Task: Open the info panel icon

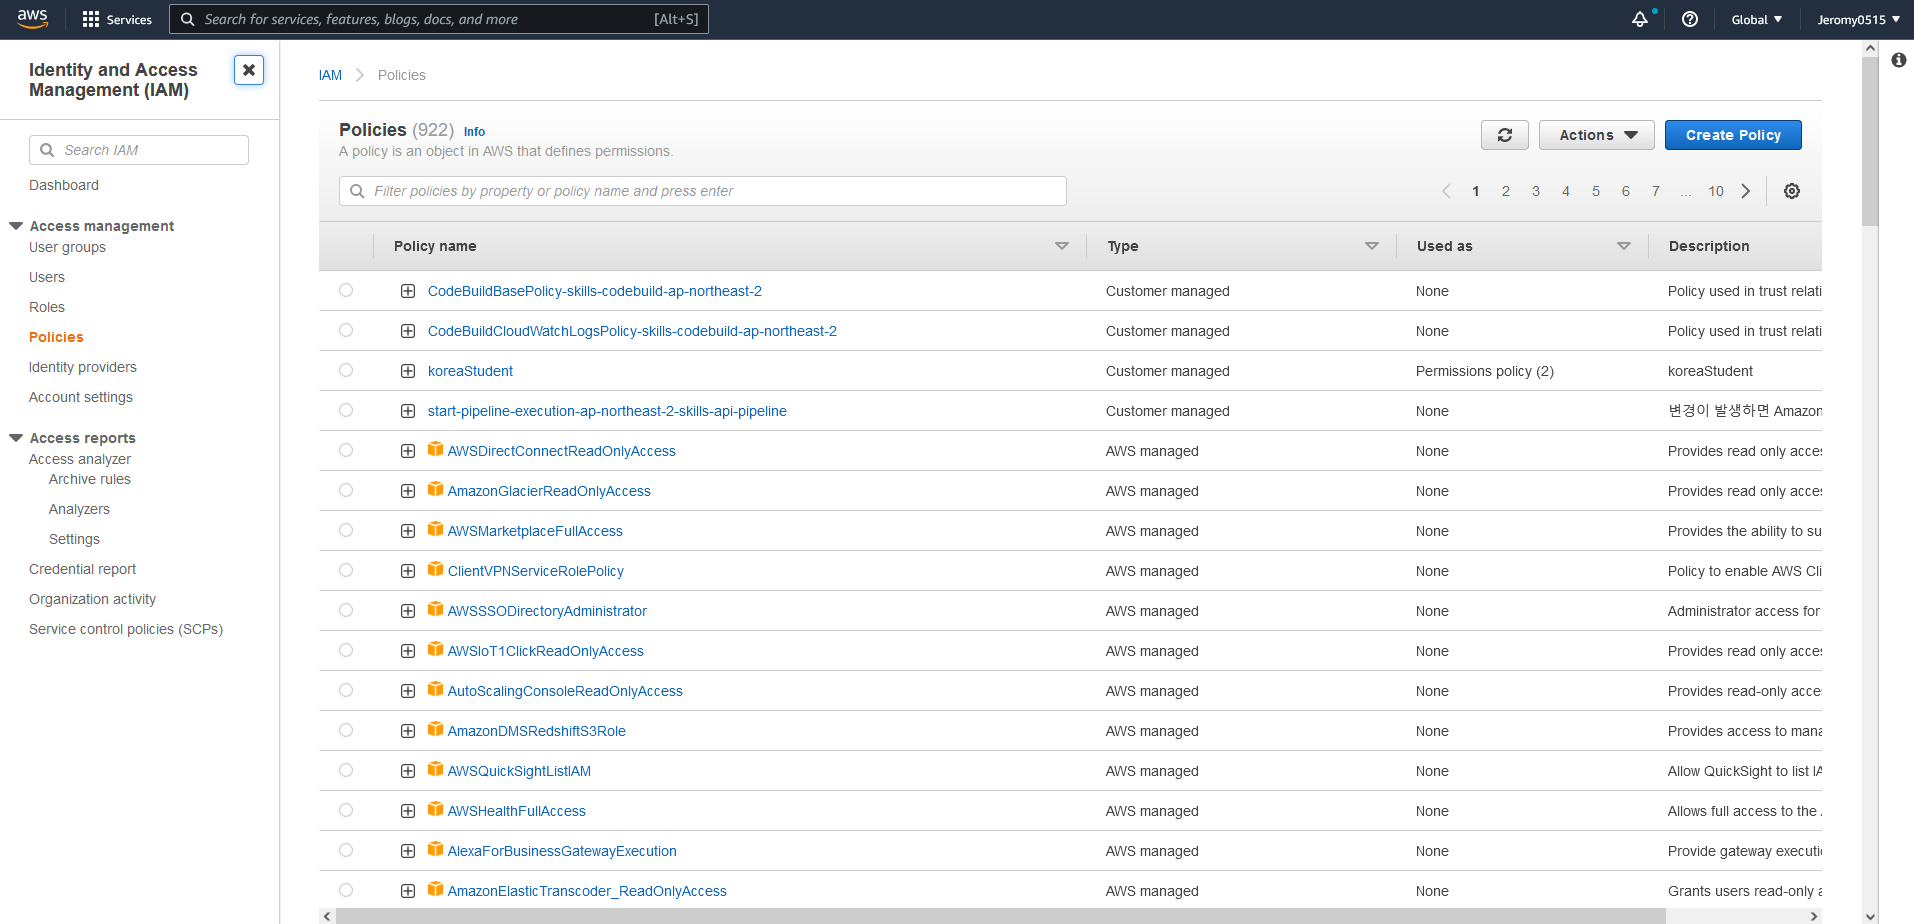Action: tap(1899, 60)
